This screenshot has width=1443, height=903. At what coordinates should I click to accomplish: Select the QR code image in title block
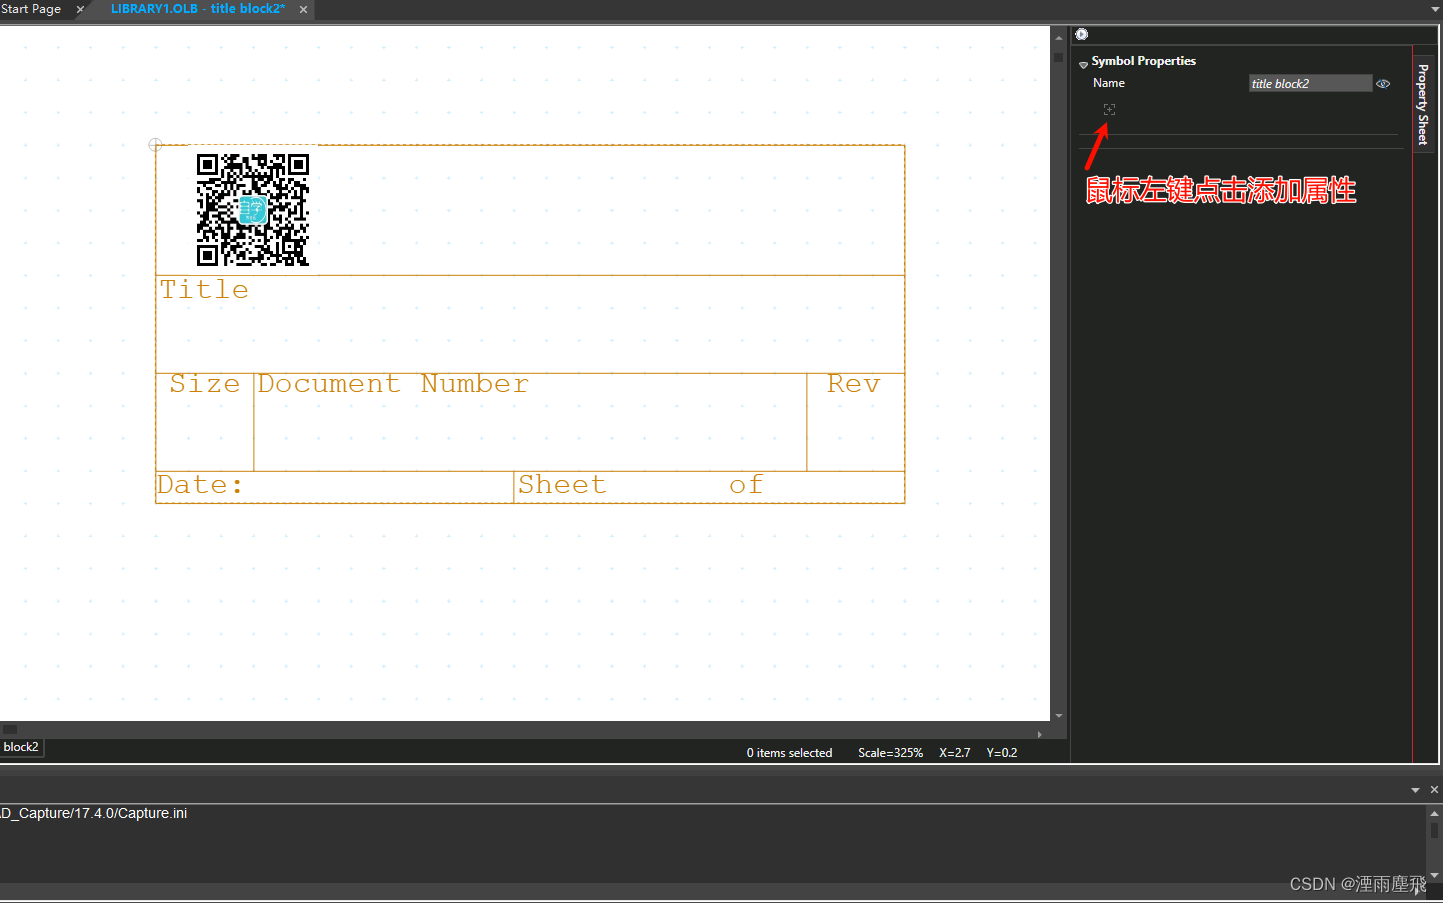coord(253,209)
